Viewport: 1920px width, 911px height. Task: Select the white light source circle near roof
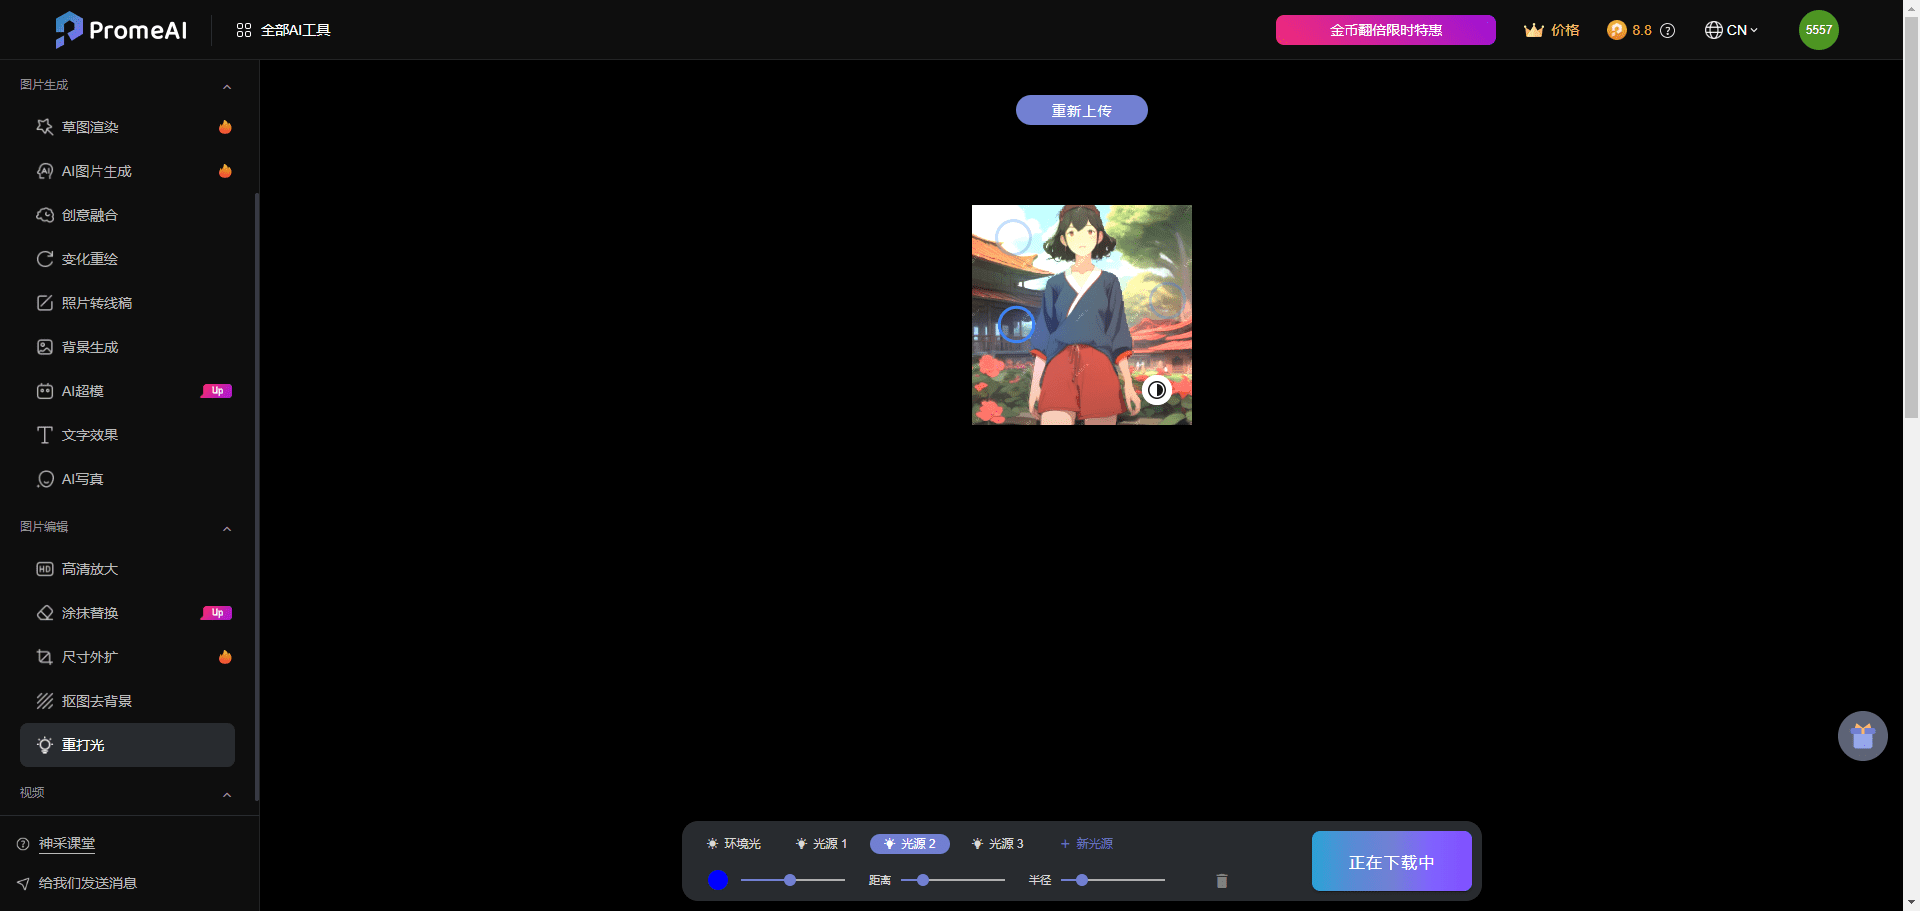click(x=1013, y=238)
